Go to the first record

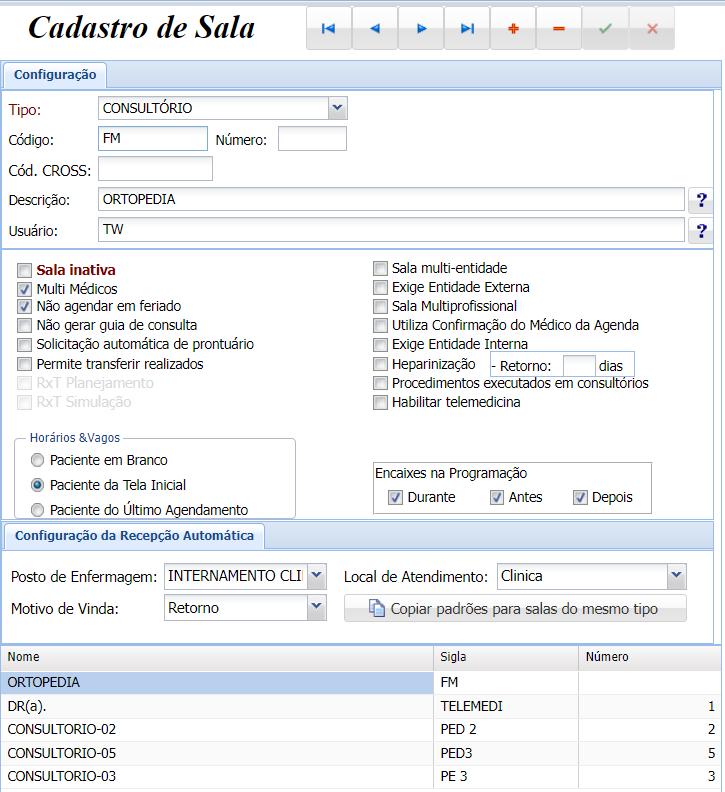(x=328, y=29)
